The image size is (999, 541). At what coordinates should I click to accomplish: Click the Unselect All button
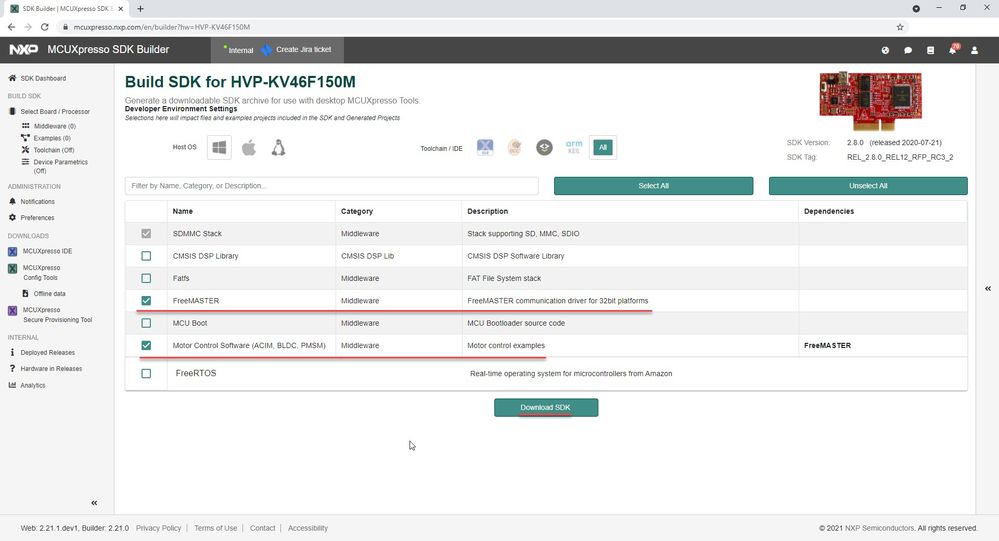[x=868, y=186]
